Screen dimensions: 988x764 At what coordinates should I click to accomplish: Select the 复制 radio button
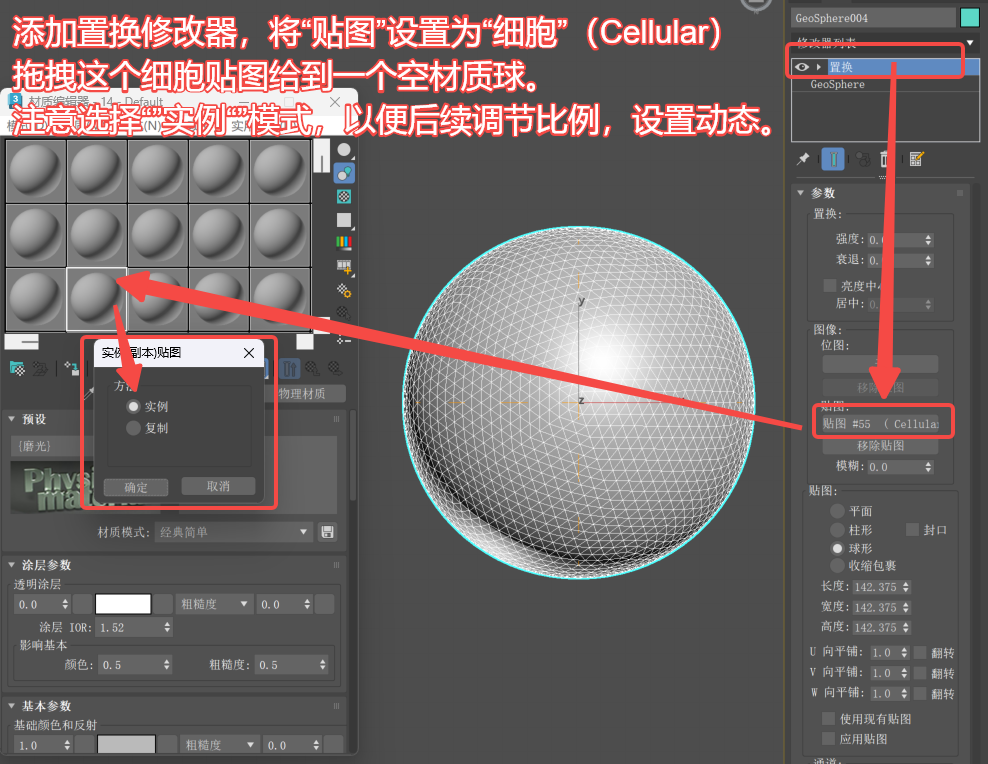[x=133, y=428]
